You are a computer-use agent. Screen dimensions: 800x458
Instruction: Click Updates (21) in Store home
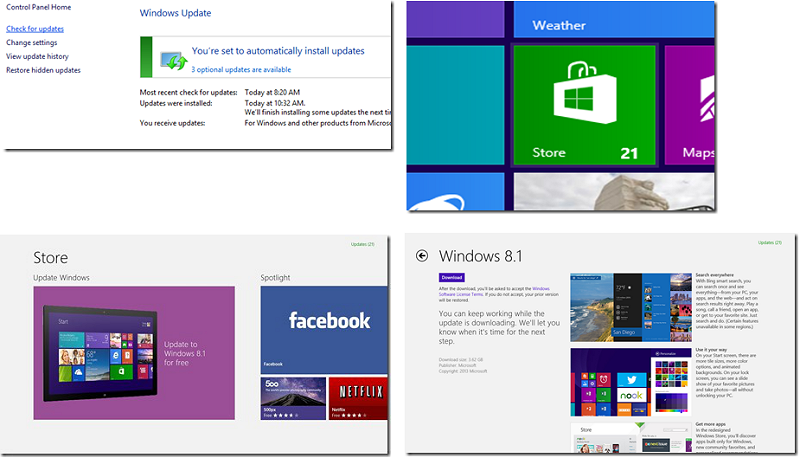(x=362, y=244)
